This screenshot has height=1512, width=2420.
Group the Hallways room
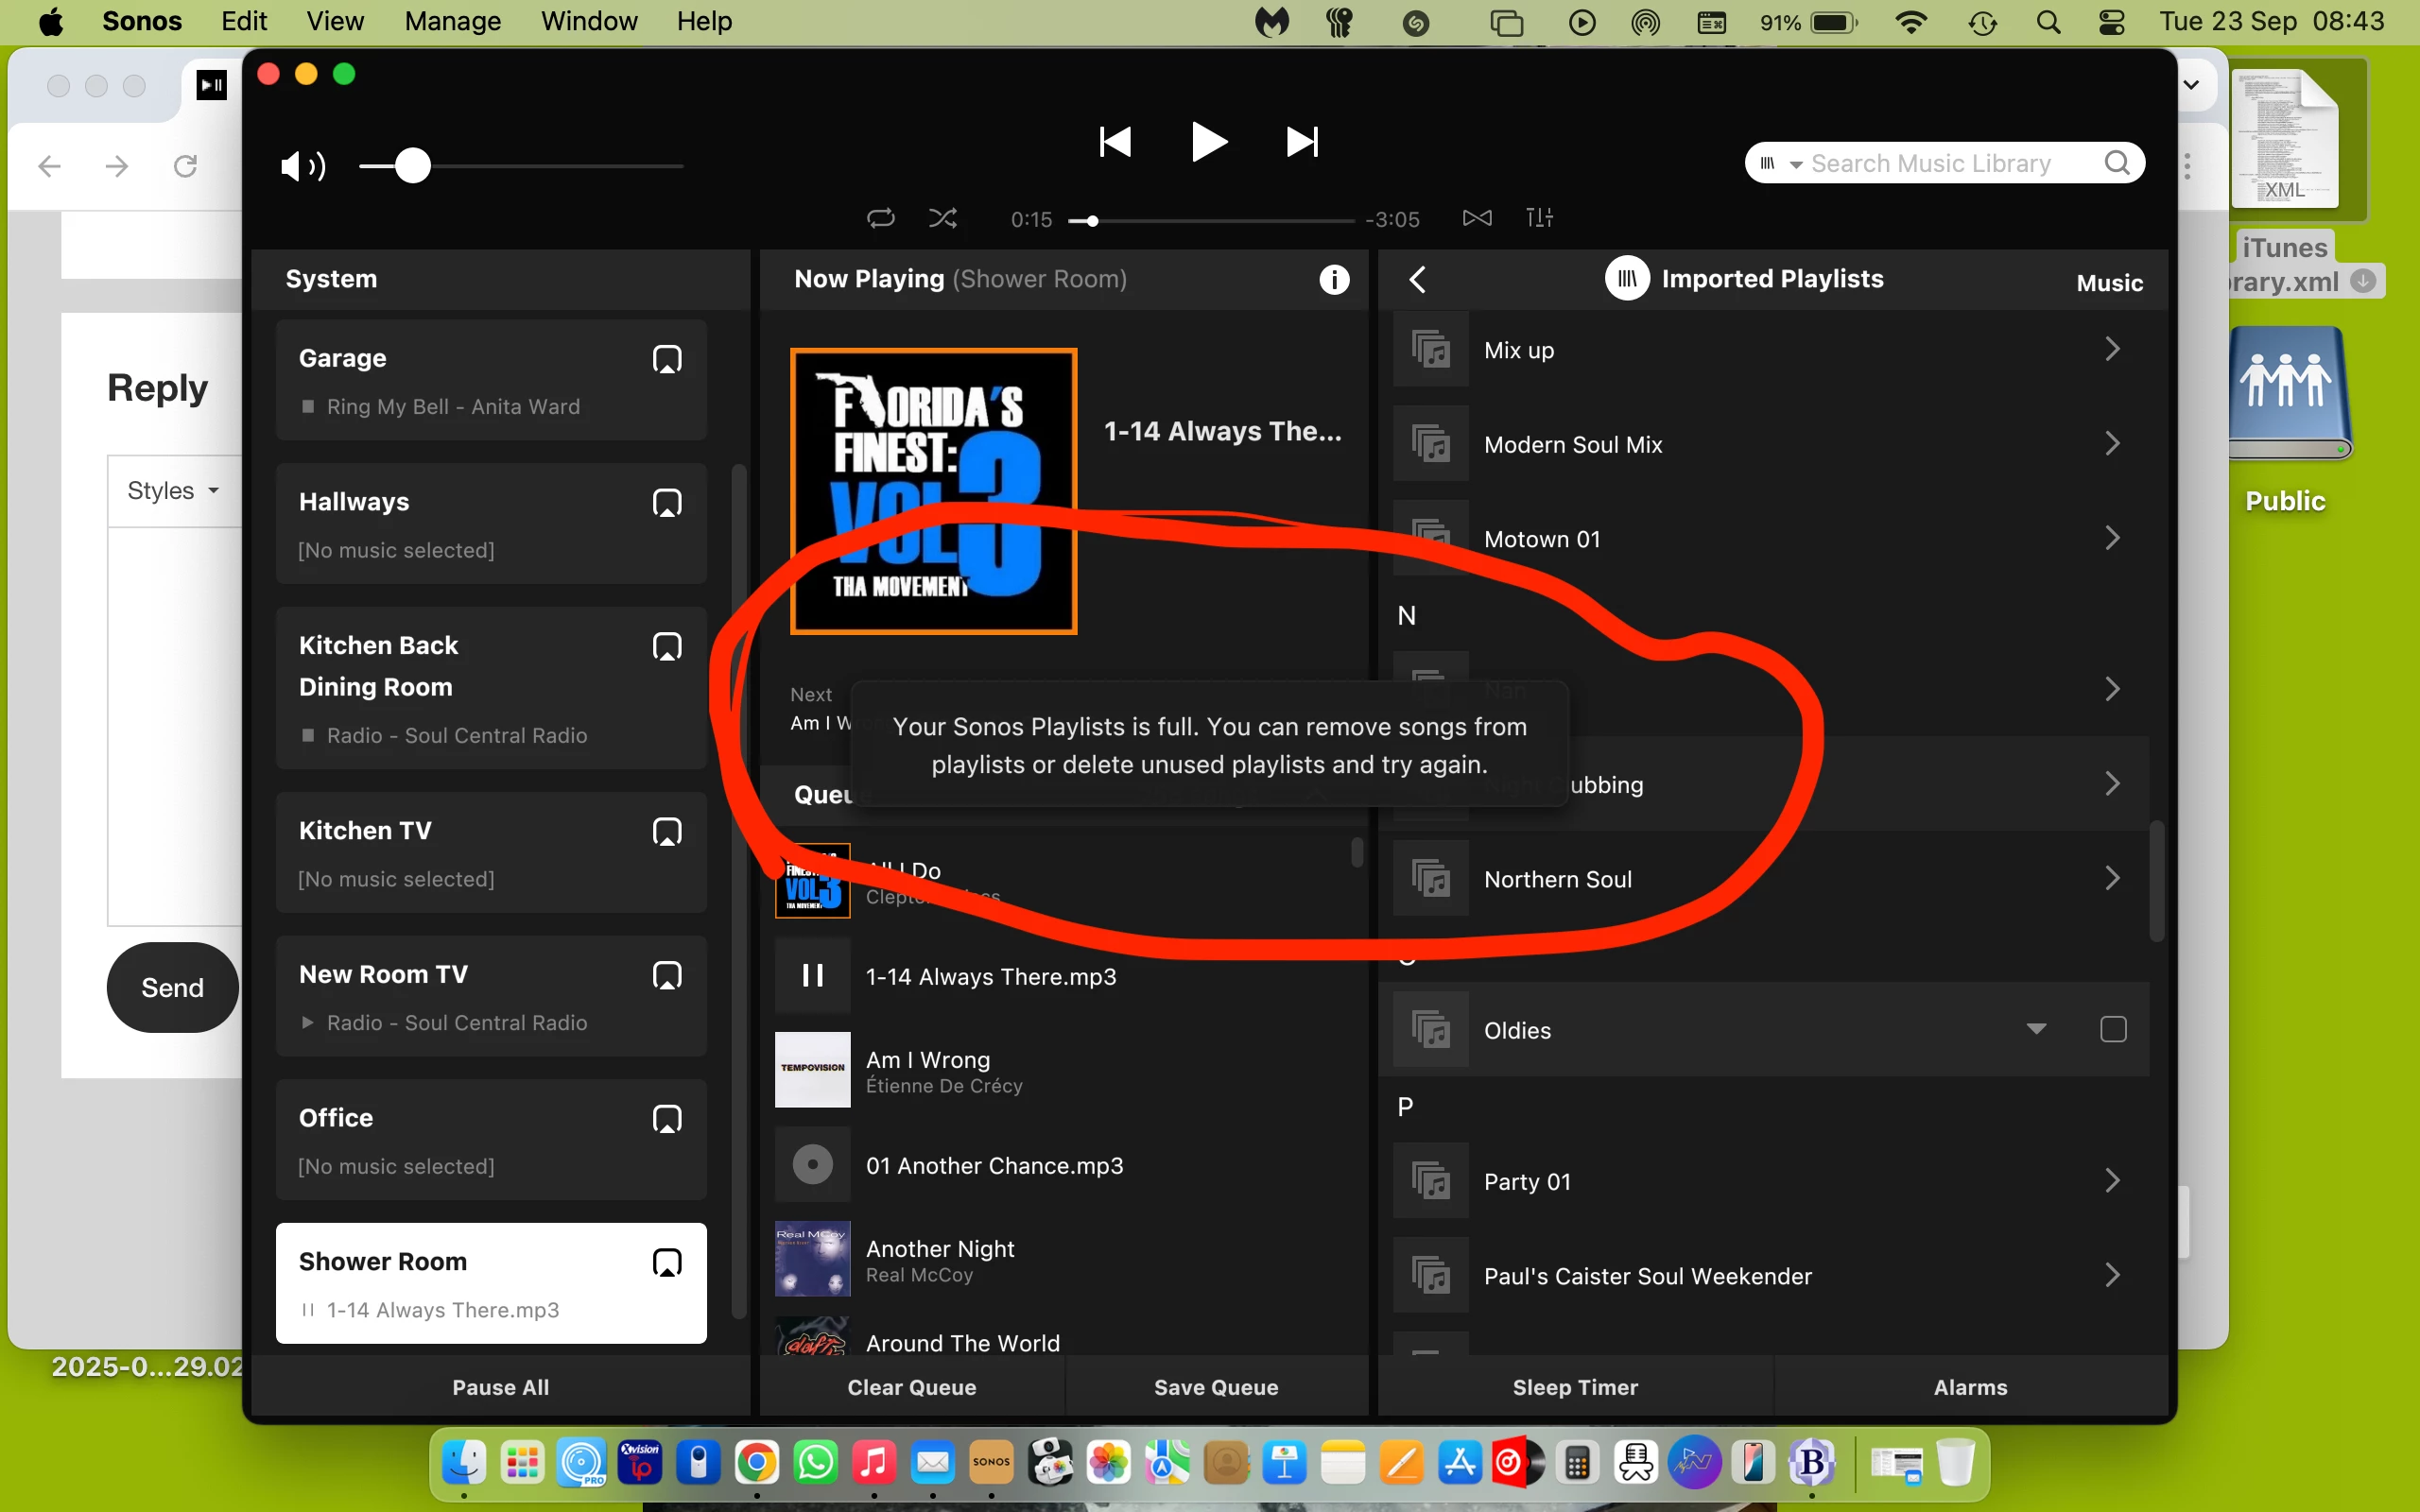tap(667, 503)
